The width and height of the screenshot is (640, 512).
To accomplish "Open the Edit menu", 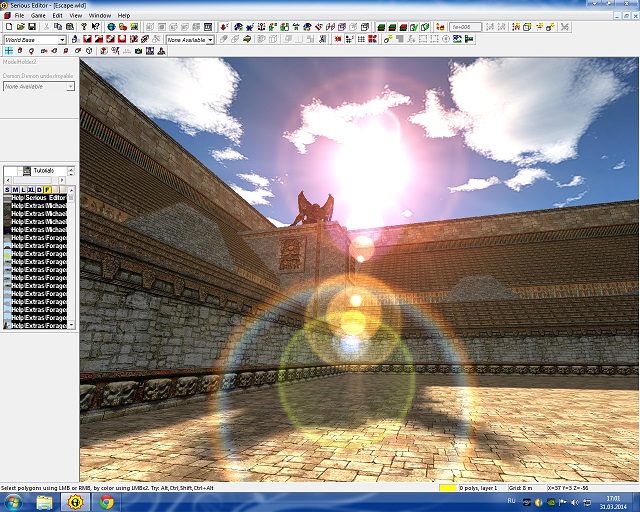I will (x=58, y=16).
